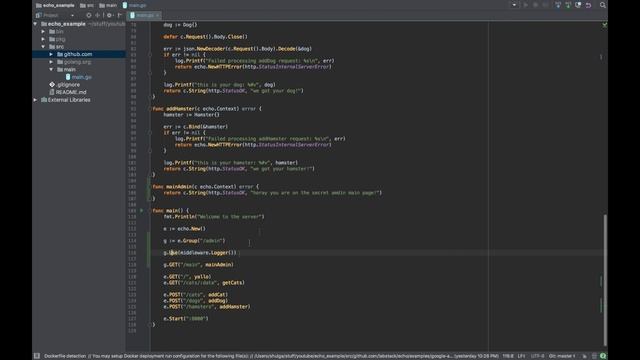This screenshot has width=640, height=360.
Task: Click the Docker detection notification in status bar
Action: 271,356
